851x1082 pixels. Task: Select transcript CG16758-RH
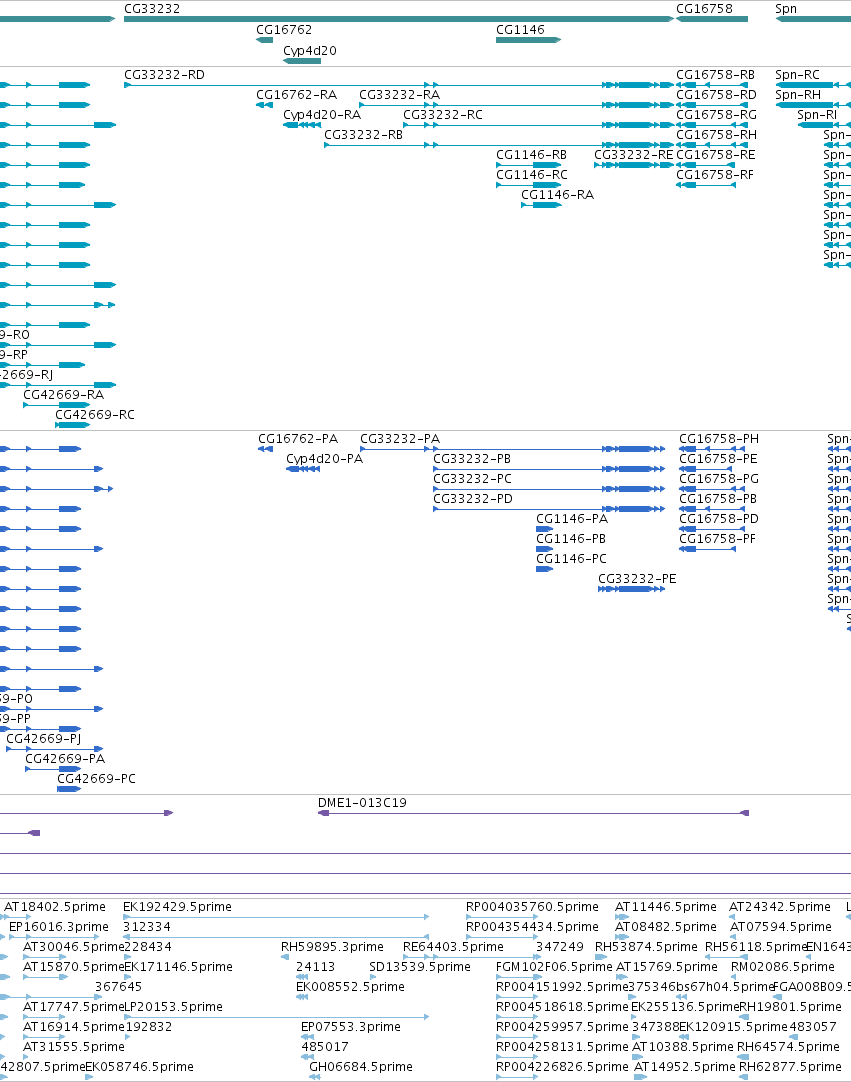tap(716, 135)
